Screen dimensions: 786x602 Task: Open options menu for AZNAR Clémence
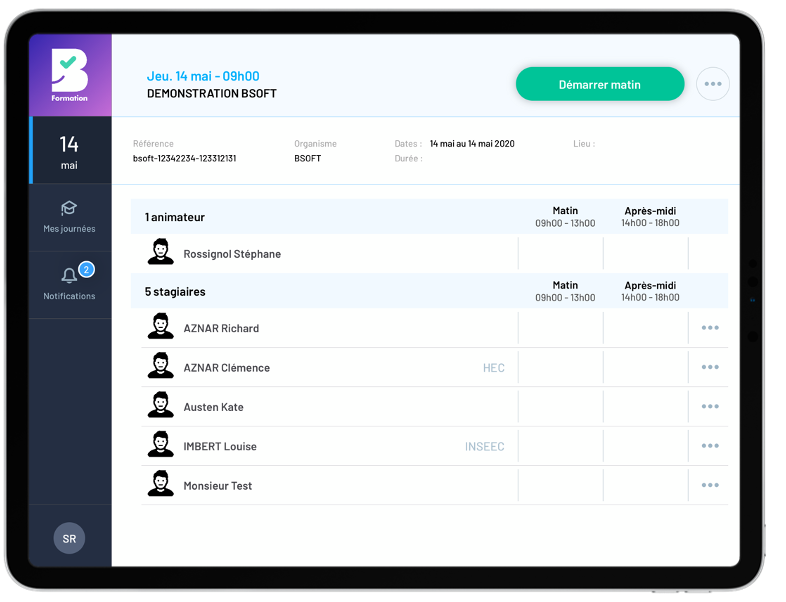(x=710, y=367)
